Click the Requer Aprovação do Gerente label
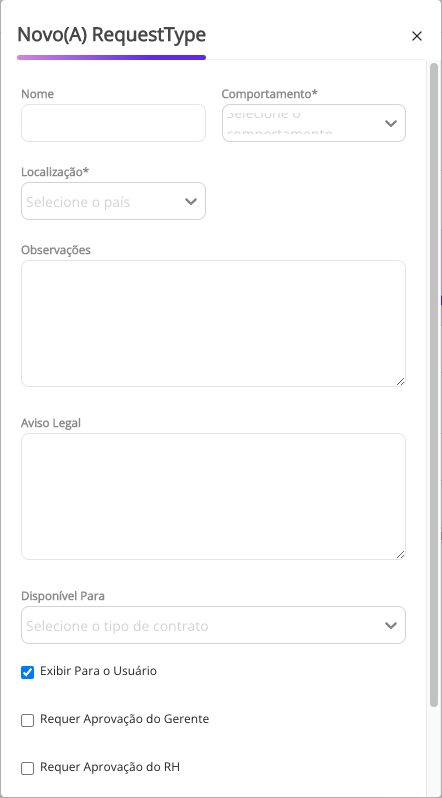Image resolution: width=442 pixels, height=798 pixels. (124, 719)
